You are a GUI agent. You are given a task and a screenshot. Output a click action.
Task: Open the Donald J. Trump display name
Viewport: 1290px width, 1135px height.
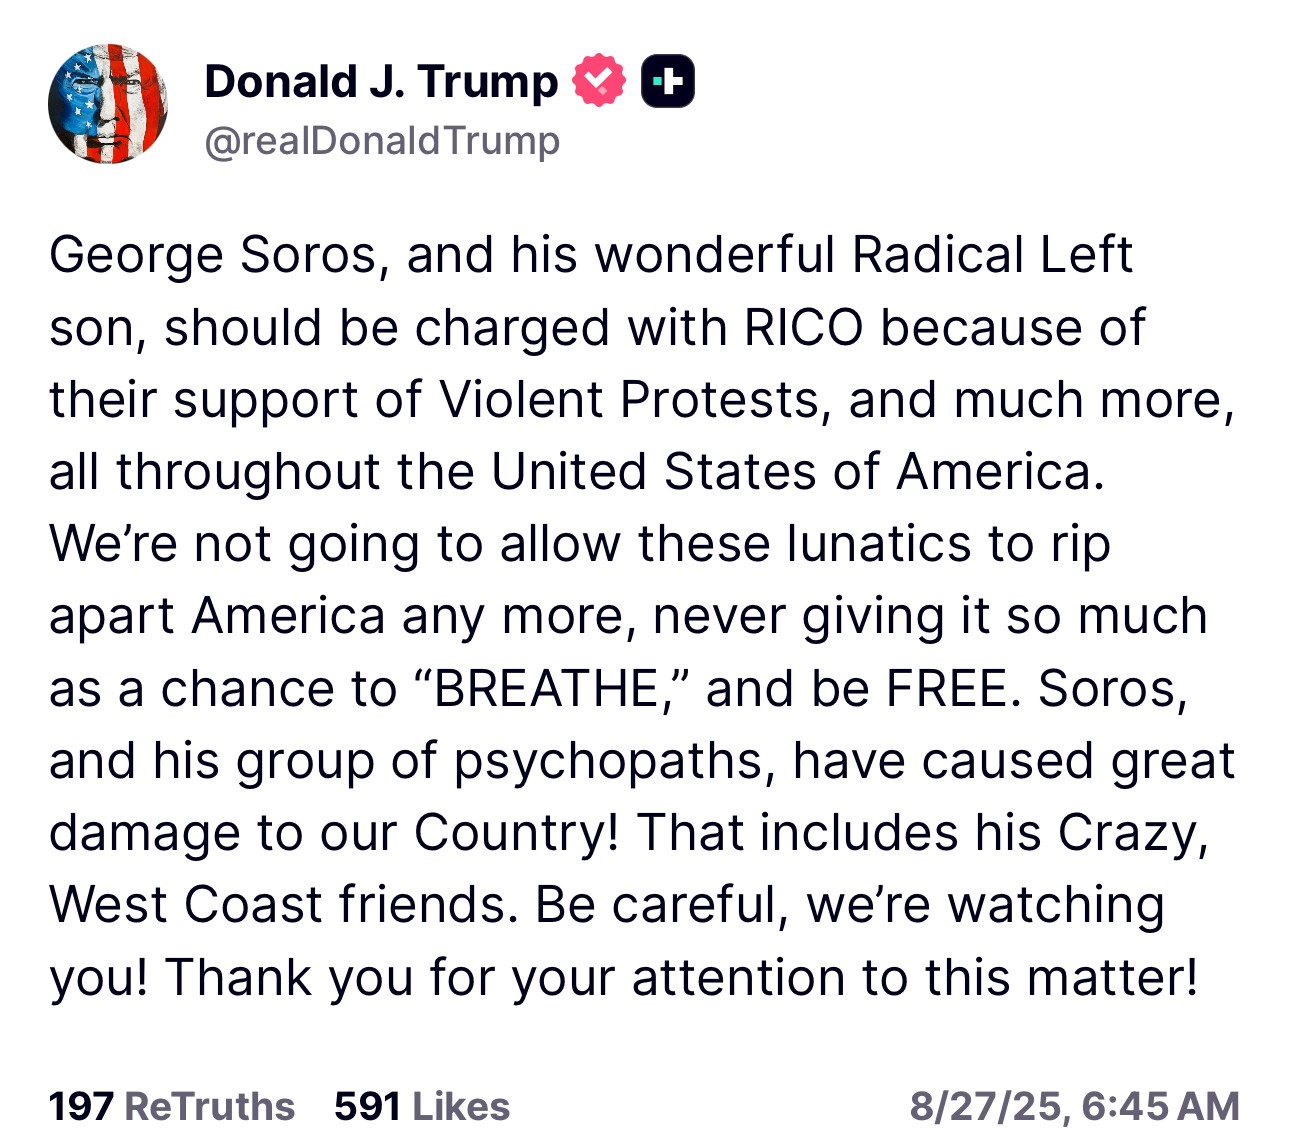tap(381, 82)
